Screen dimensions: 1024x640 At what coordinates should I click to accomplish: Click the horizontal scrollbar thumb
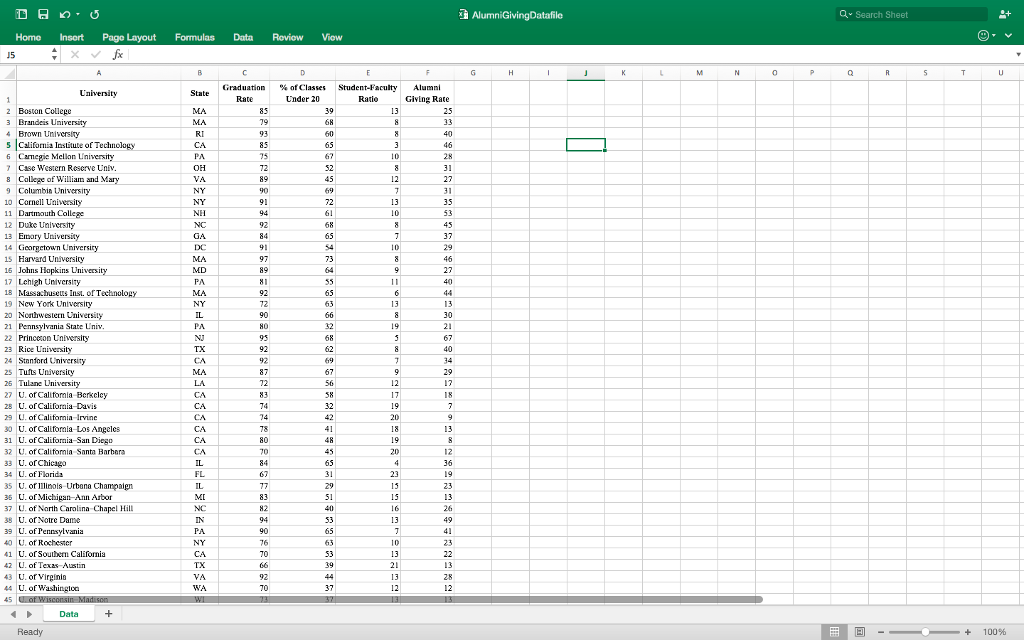[x=390, y=599]
